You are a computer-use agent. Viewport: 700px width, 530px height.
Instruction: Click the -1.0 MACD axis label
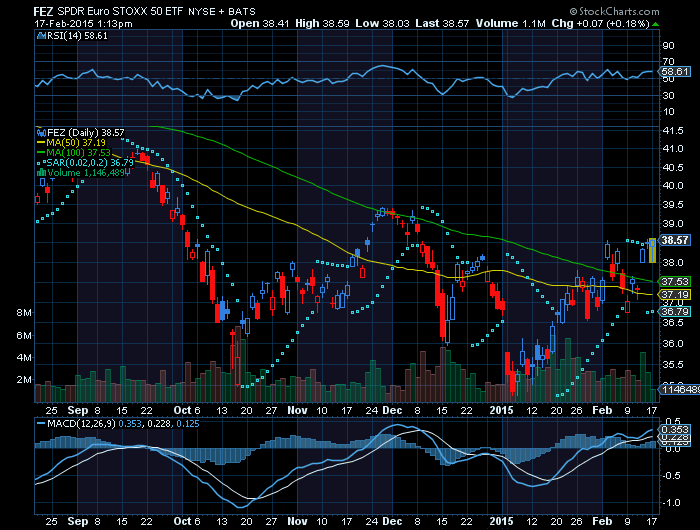tap(671, 503)
